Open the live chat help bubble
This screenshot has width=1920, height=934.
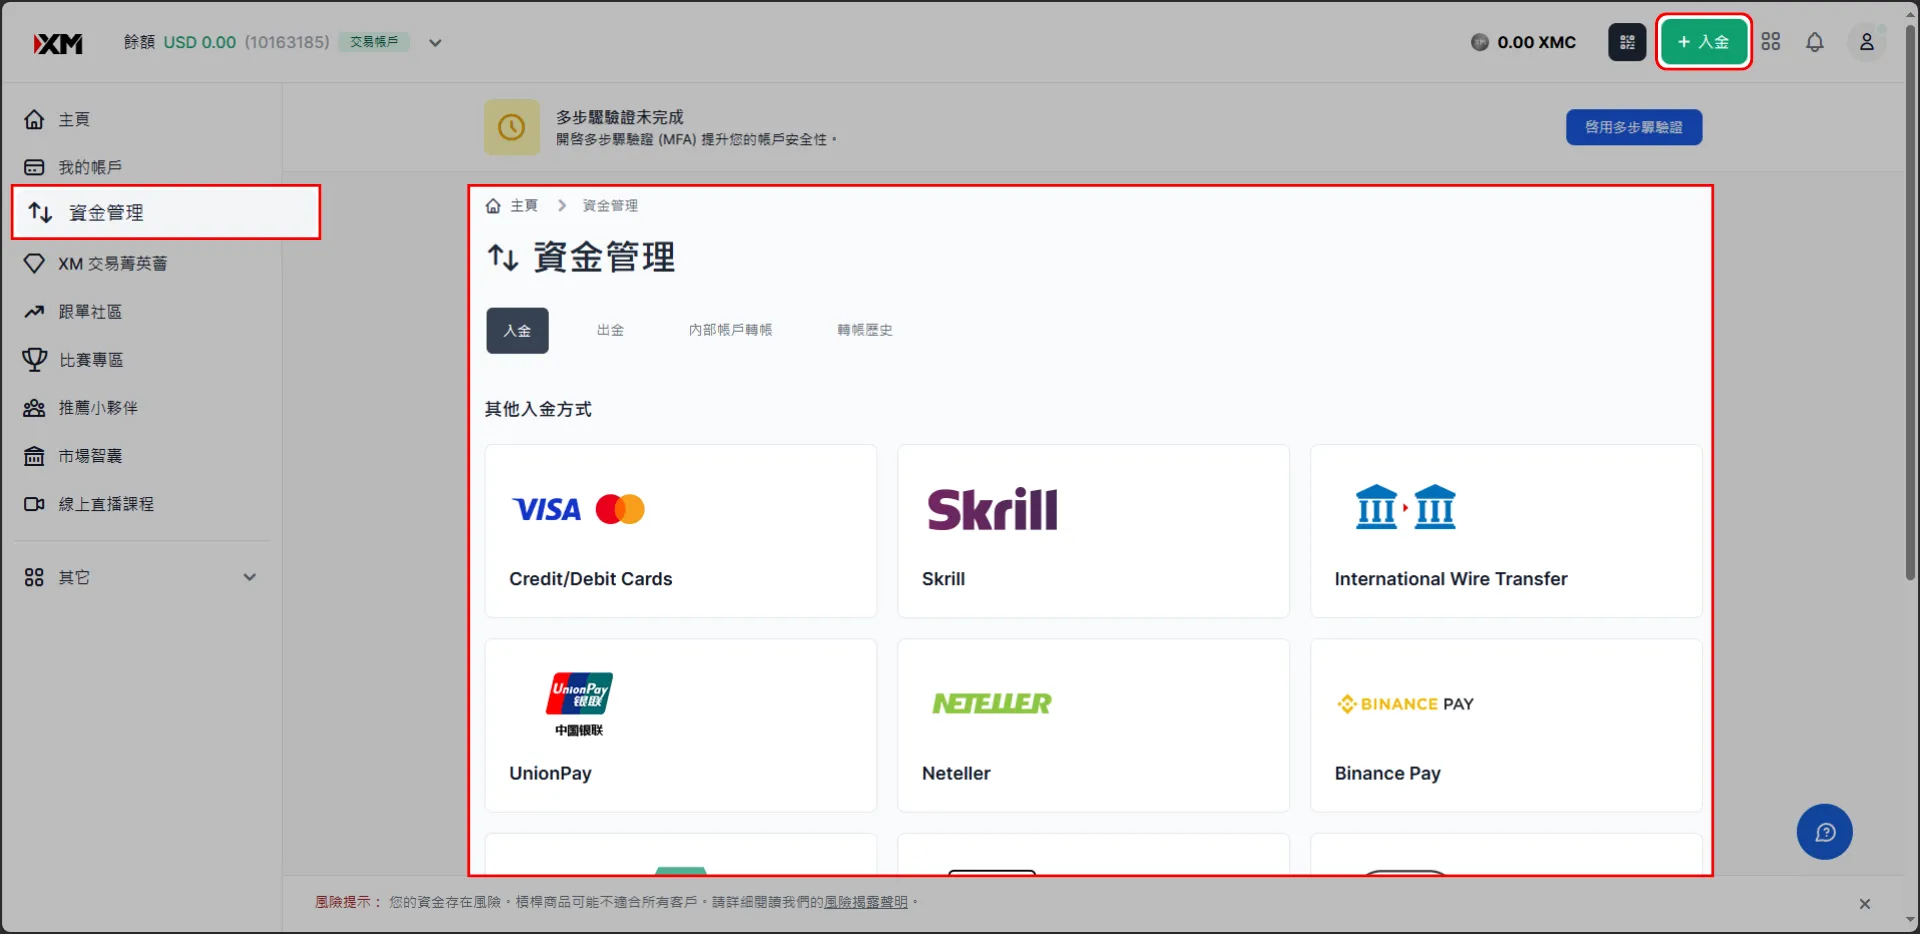click(1824, 832)
